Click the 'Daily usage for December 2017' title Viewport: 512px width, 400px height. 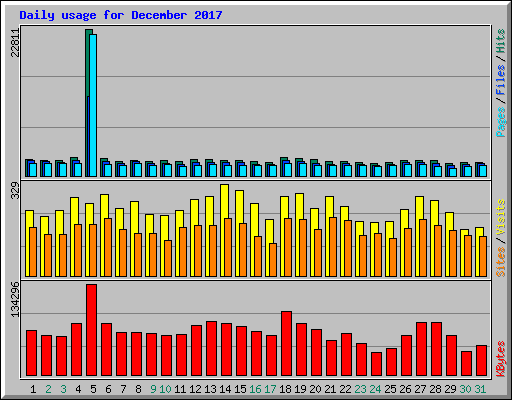121,15
